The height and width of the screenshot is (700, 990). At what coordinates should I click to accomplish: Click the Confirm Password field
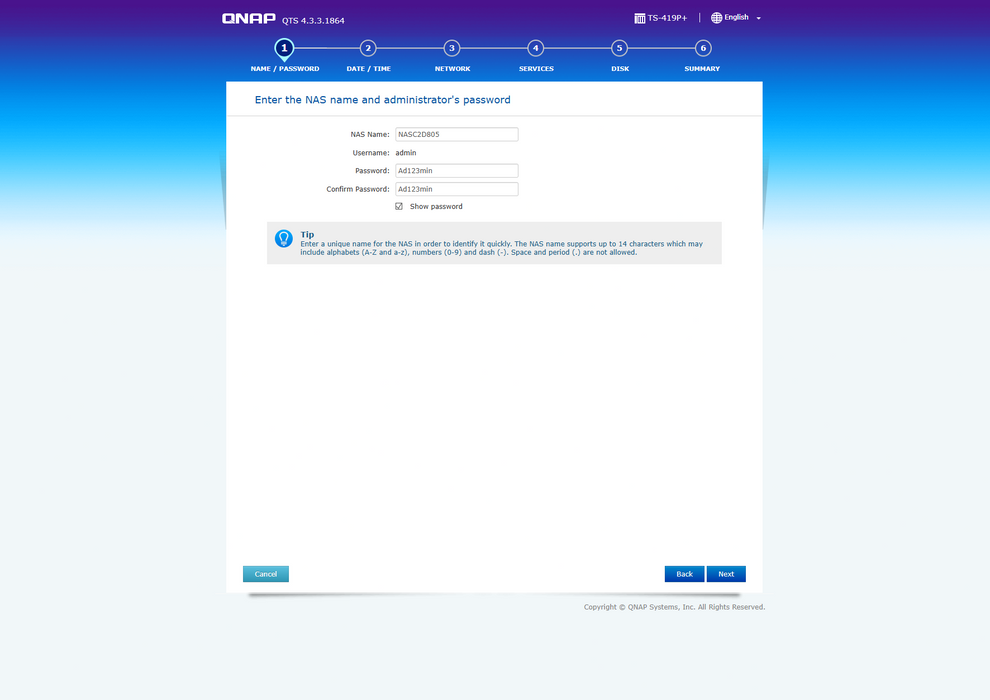456,189
